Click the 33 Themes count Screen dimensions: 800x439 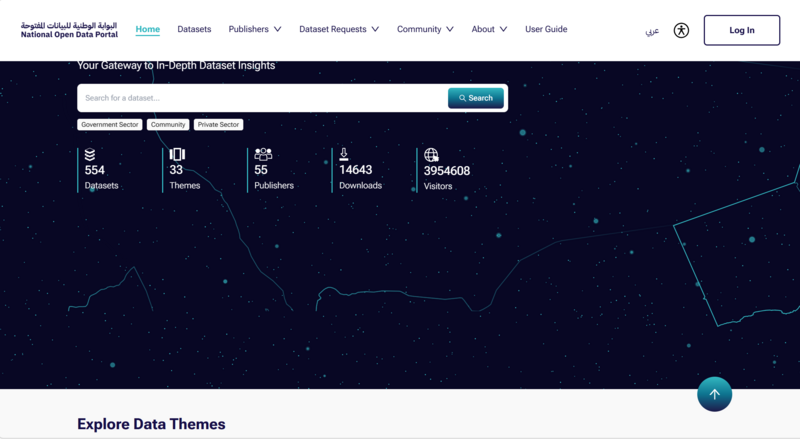click(x=176, y=170)
